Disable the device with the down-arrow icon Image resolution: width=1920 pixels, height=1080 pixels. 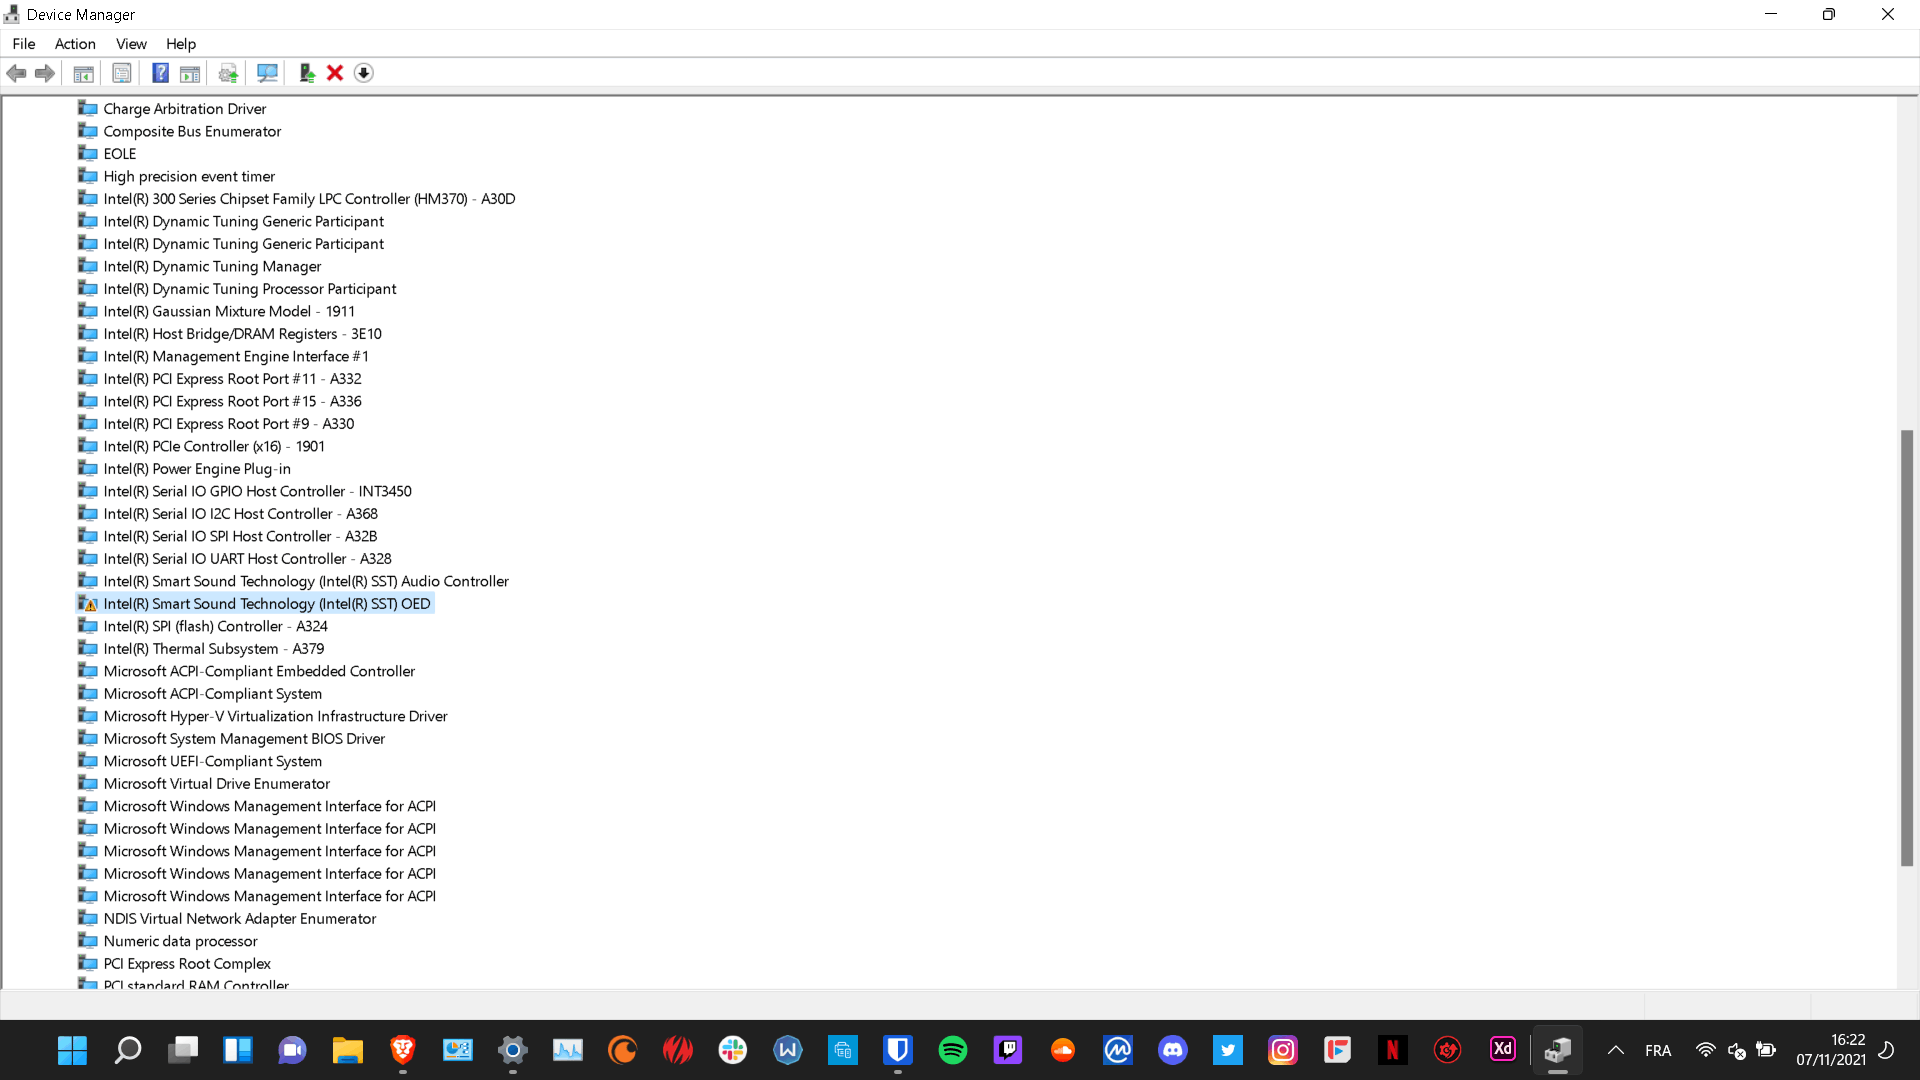[363, 73]
